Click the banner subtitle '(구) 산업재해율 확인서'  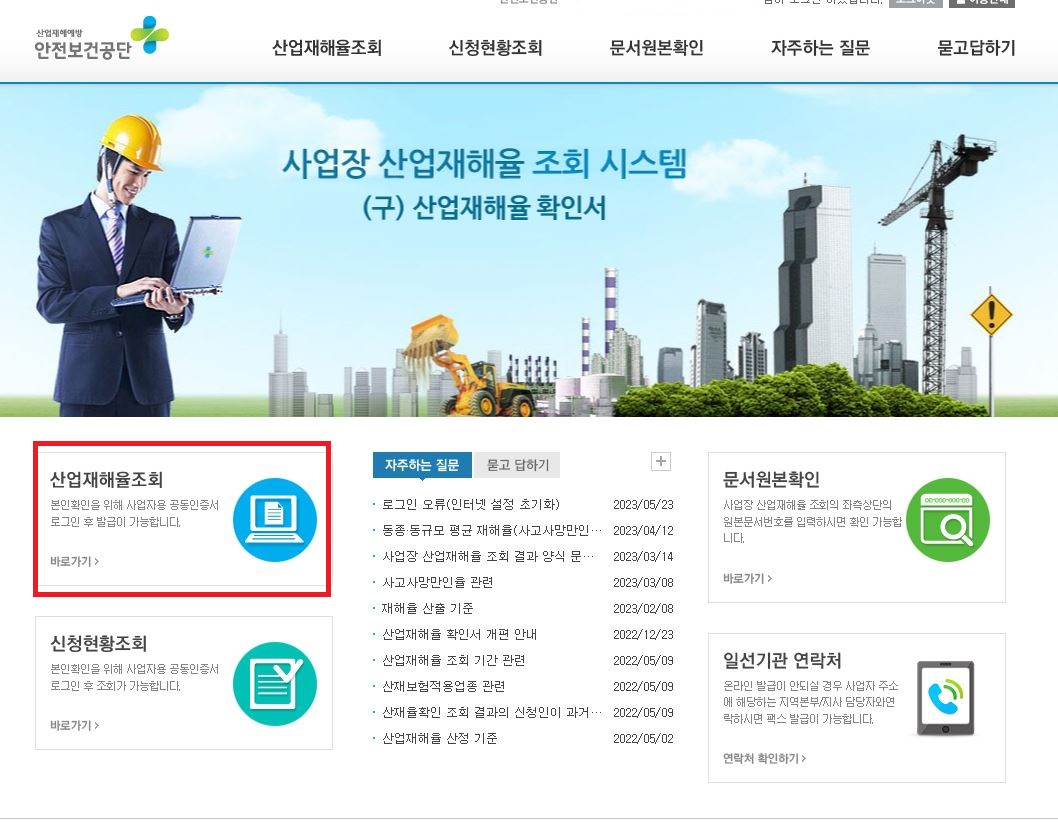click(x=484, y=207)
